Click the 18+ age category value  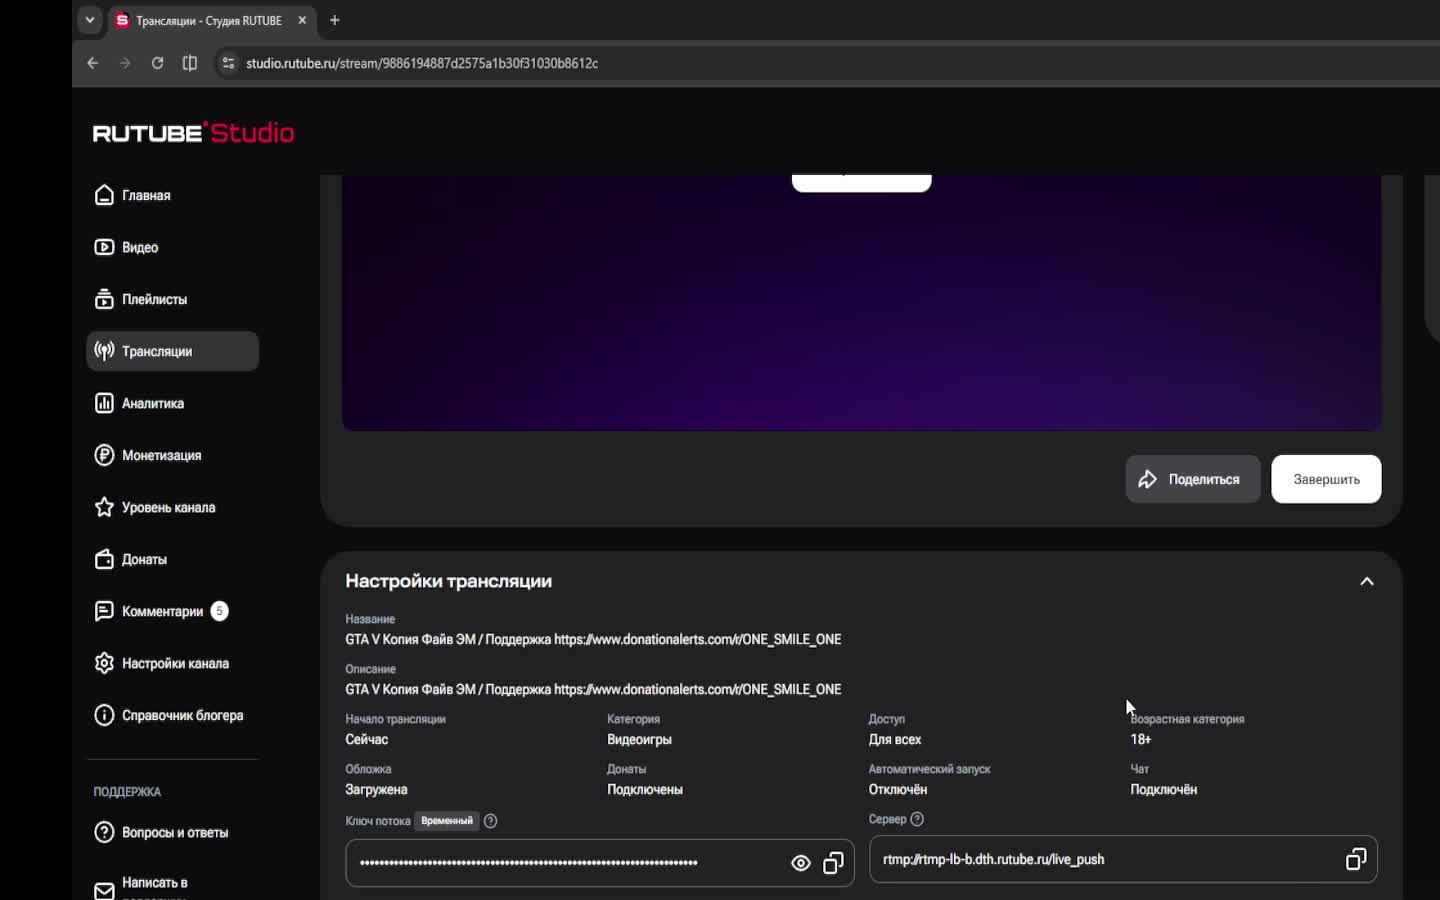(x=1141, y=739)
